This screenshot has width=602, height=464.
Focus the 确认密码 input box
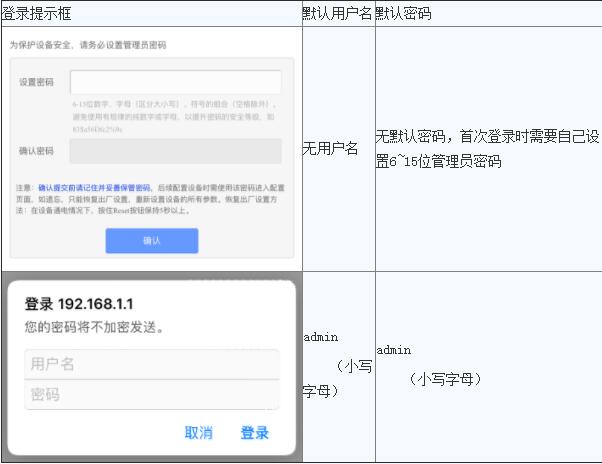pyautogui.click(x=175, y=151)
